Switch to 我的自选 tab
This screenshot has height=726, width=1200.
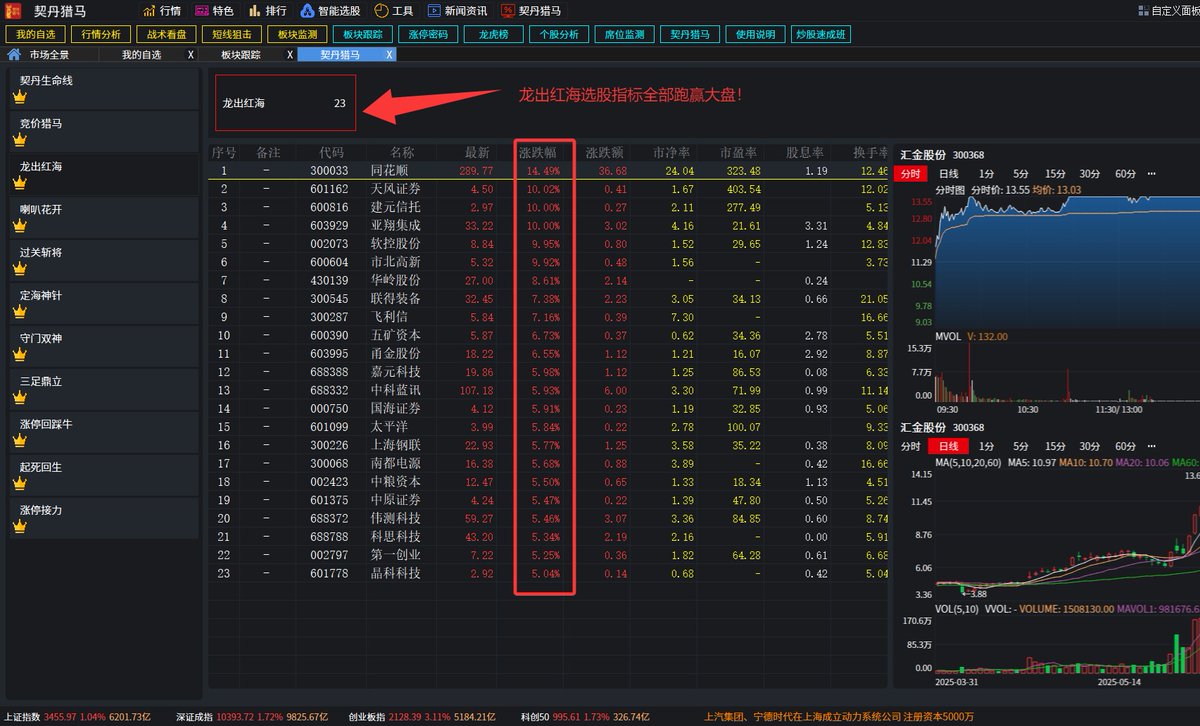[x=142, y=55]
